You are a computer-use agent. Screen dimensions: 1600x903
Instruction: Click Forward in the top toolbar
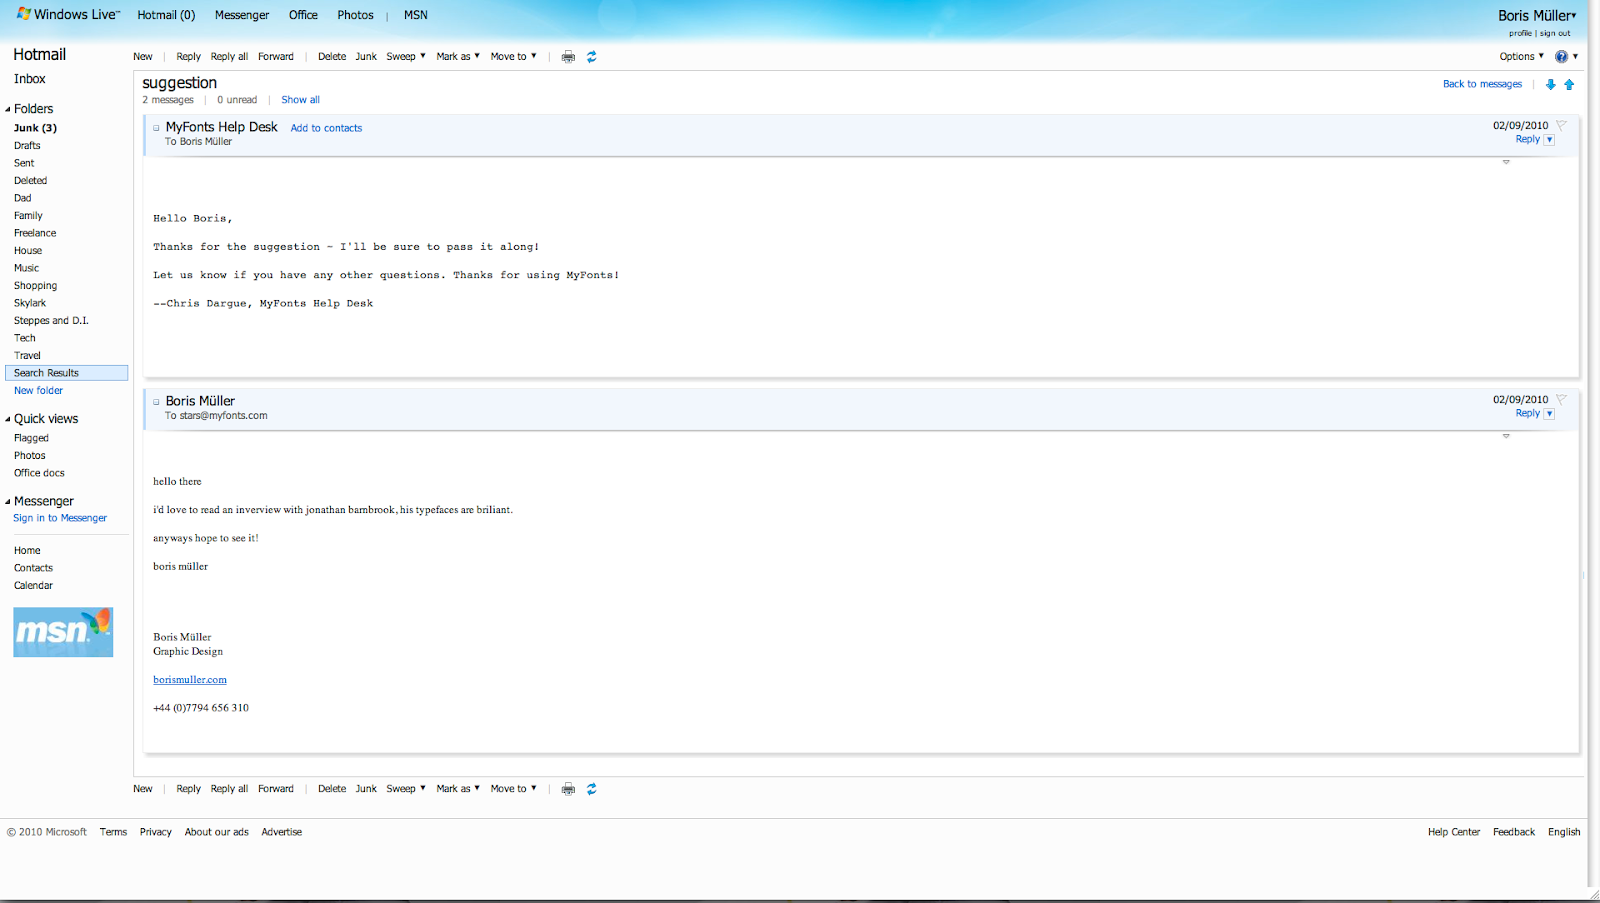pyautogui.click(x=276, y=57)
